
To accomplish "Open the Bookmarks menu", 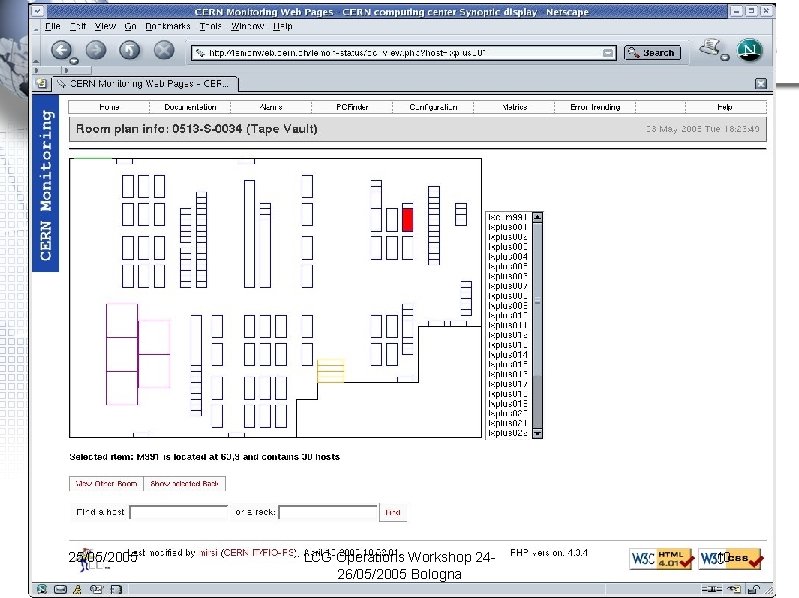I will [x=168, y=26].
